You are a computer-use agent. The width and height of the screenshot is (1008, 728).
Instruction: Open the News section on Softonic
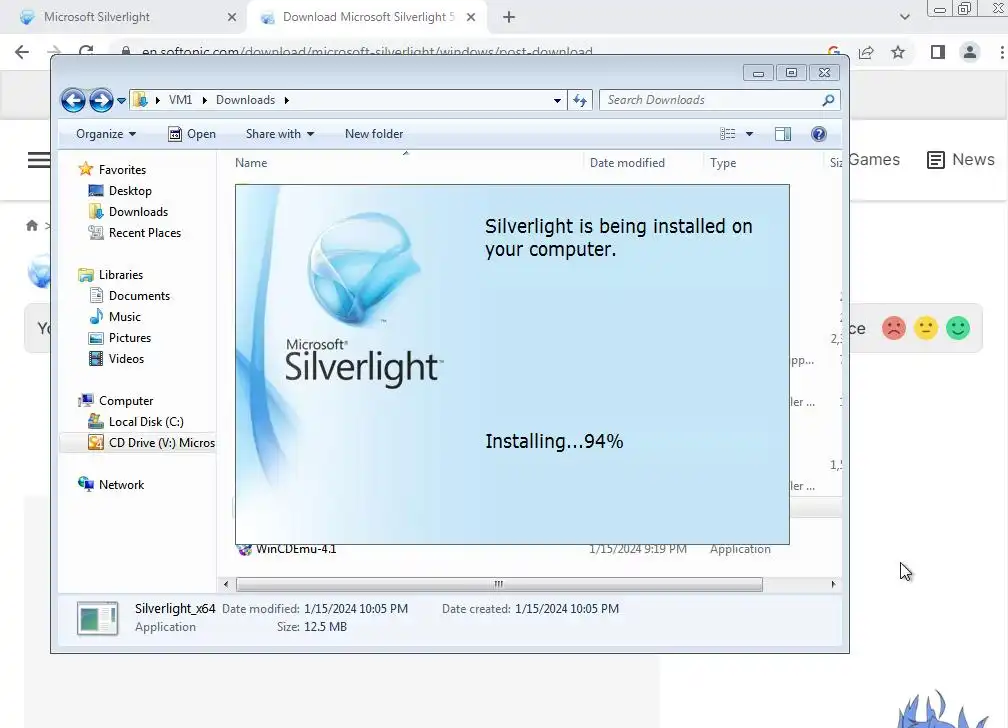tap(960, 159)
